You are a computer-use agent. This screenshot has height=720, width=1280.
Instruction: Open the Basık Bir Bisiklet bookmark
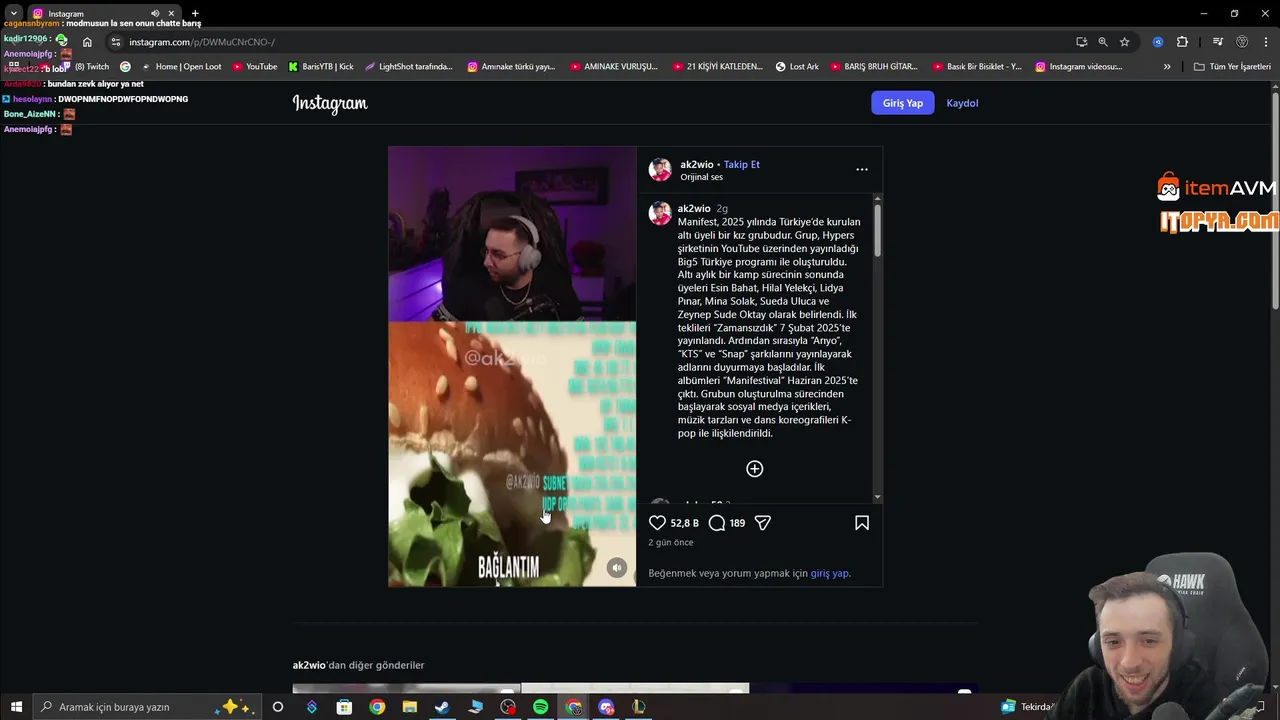977,67
